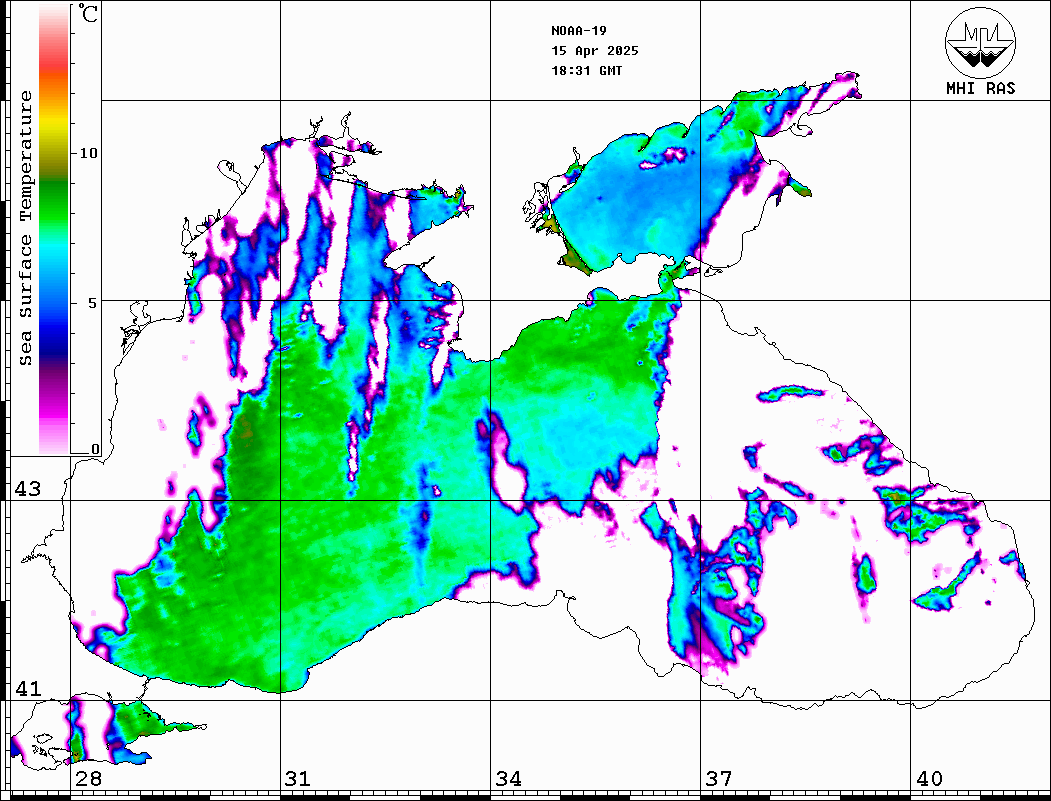
Task: Click longitude label '31'
Action: [x=298, y=779]
